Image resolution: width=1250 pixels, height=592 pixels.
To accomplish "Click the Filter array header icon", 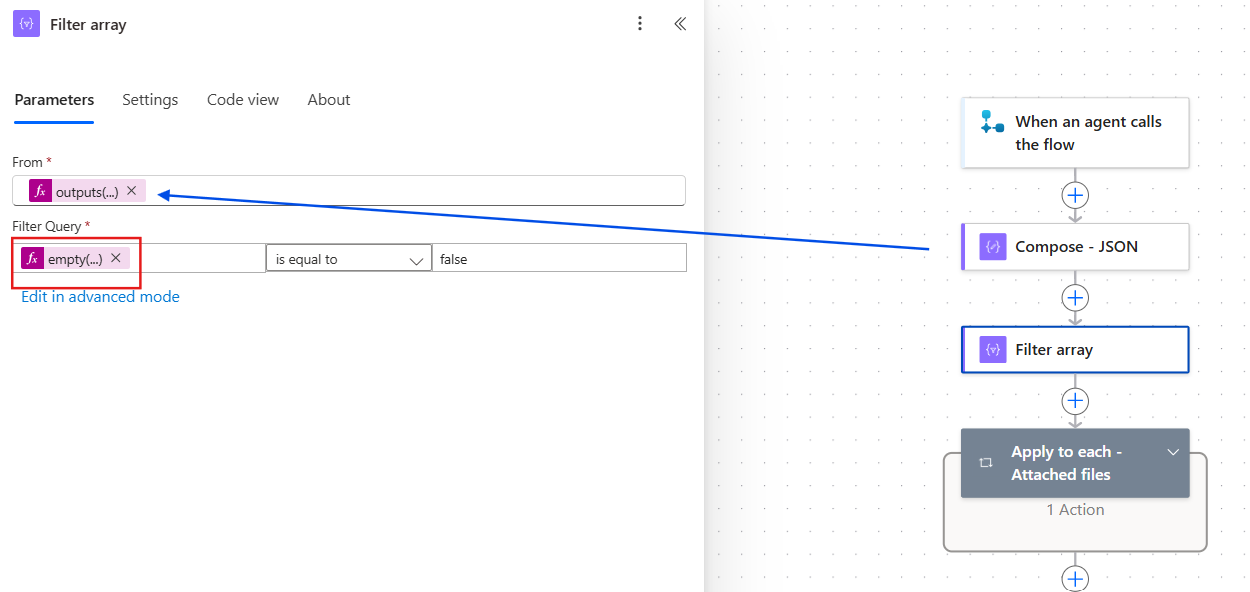I will (x=25, y=23).
